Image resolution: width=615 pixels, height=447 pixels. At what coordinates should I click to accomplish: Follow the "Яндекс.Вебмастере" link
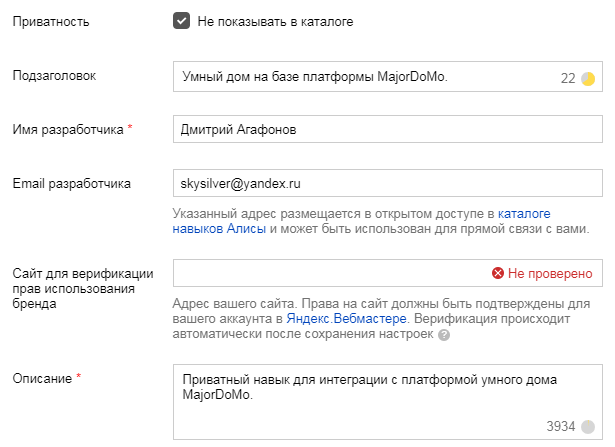coord(347,318)
